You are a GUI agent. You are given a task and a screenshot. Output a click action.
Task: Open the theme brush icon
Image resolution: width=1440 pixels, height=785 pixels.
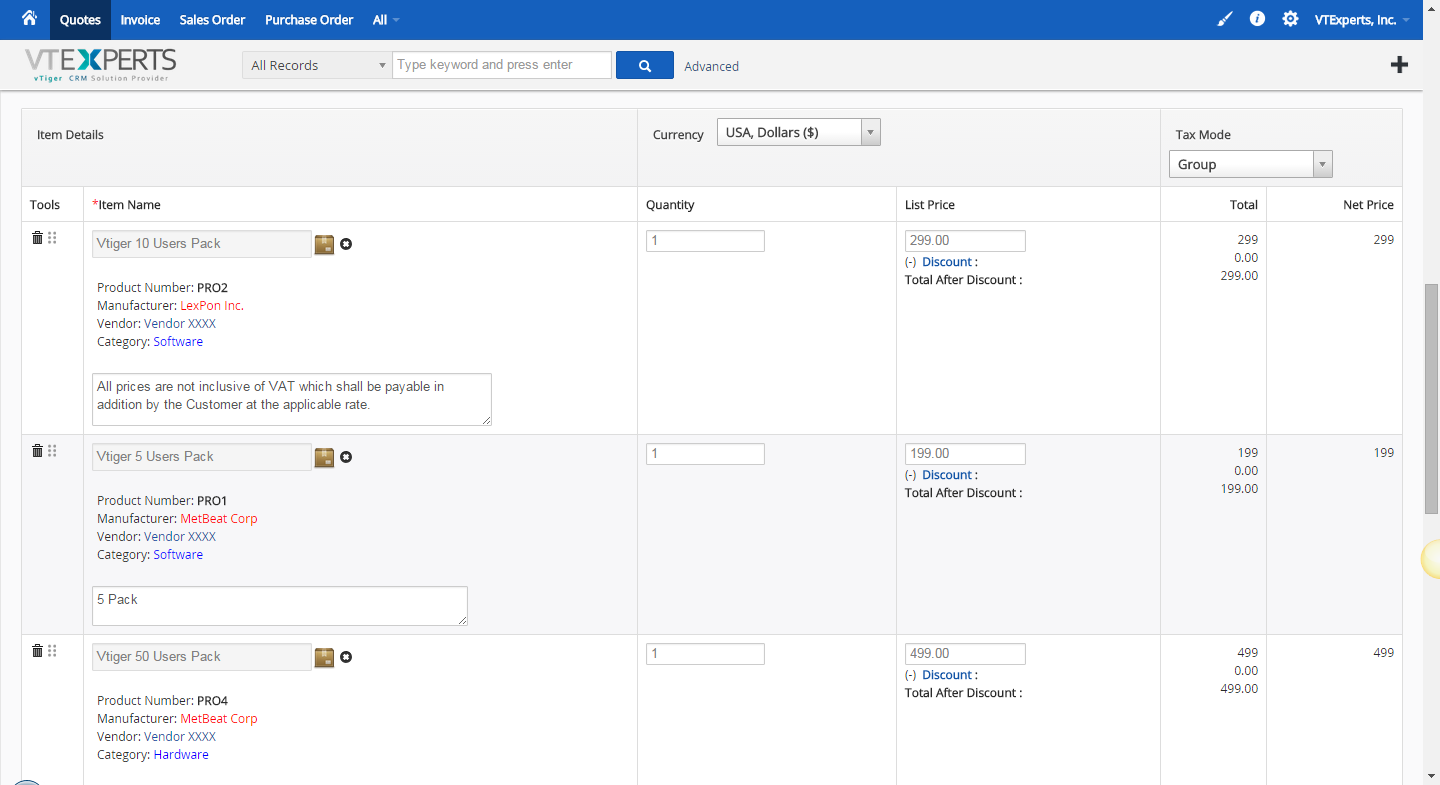[x=1225, y=19]
